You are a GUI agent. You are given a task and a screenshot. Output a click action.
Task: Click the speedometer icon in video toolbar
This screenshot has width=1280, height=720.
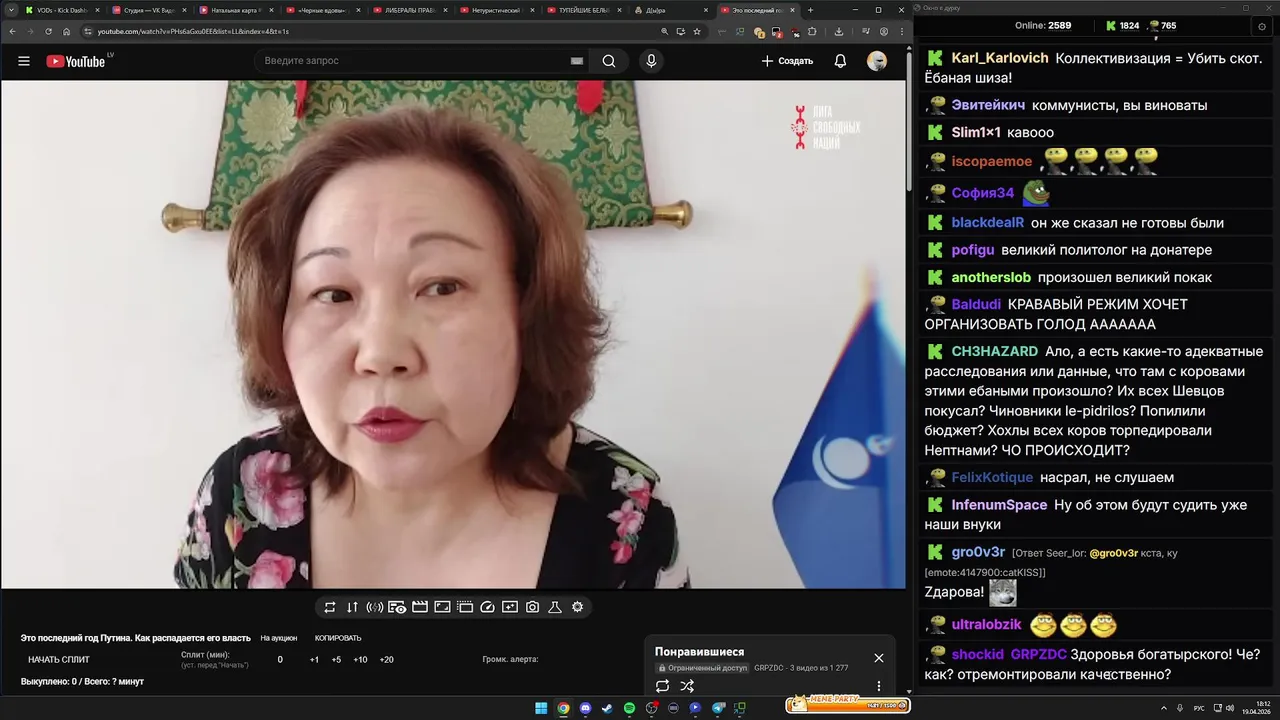[488, 607]
